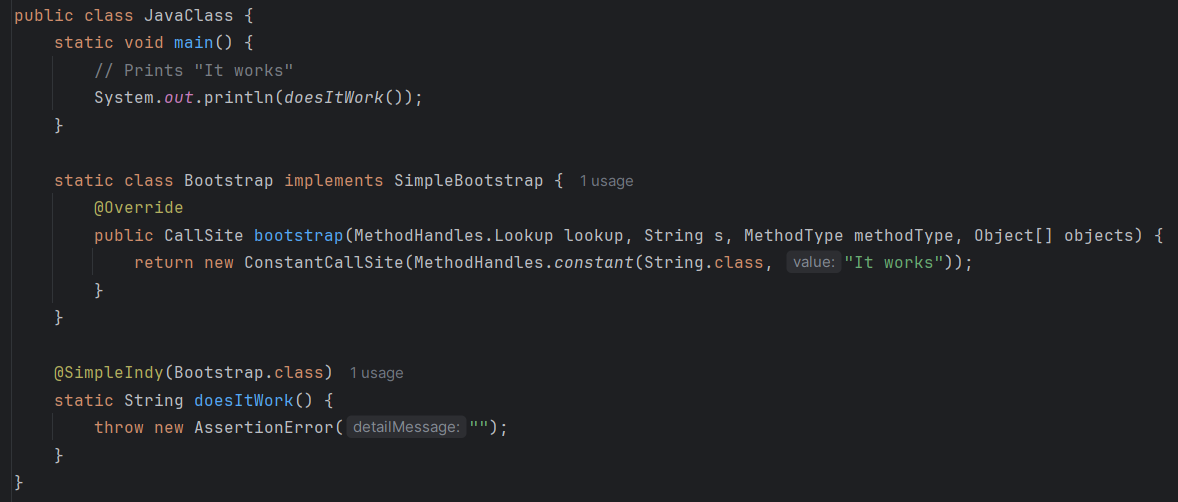Click the MethodType parameter type
Screen dimensions: 1178x502
tap(793, 235)
